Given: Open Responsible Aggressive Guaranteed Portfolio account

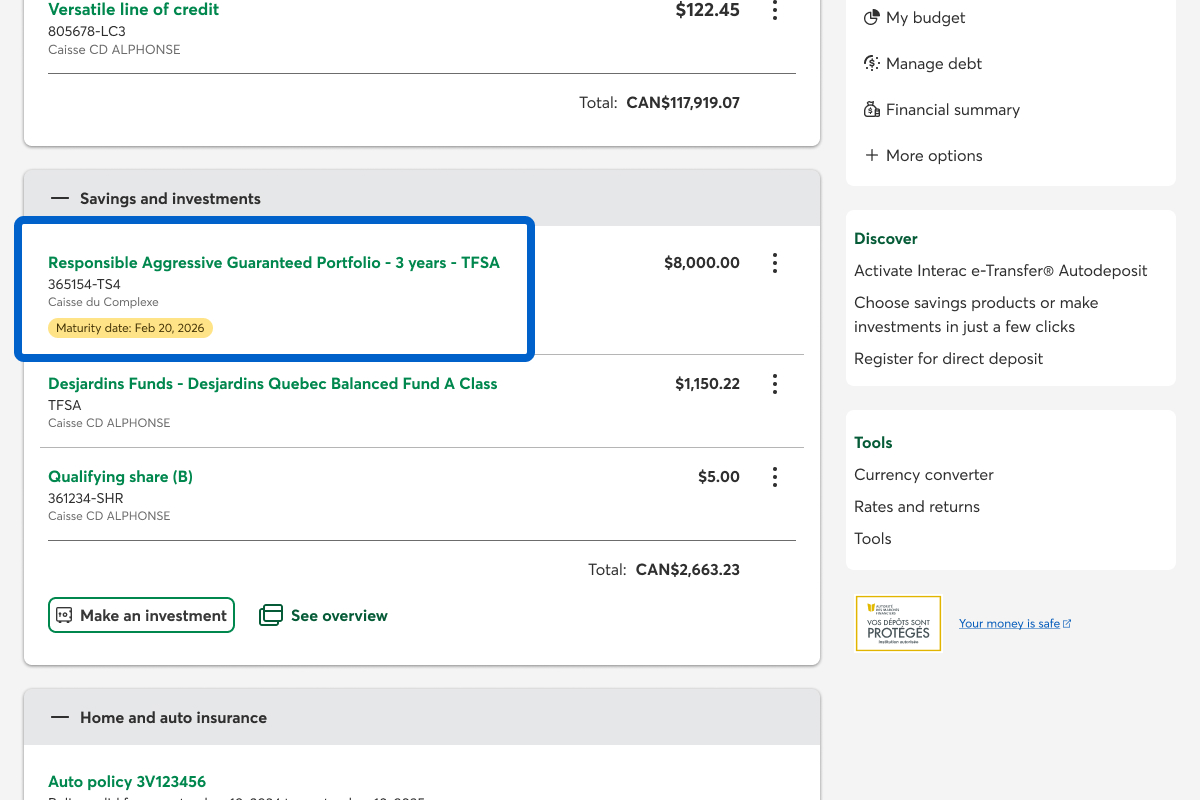Looking at the screenshot, I should point(273,263).
